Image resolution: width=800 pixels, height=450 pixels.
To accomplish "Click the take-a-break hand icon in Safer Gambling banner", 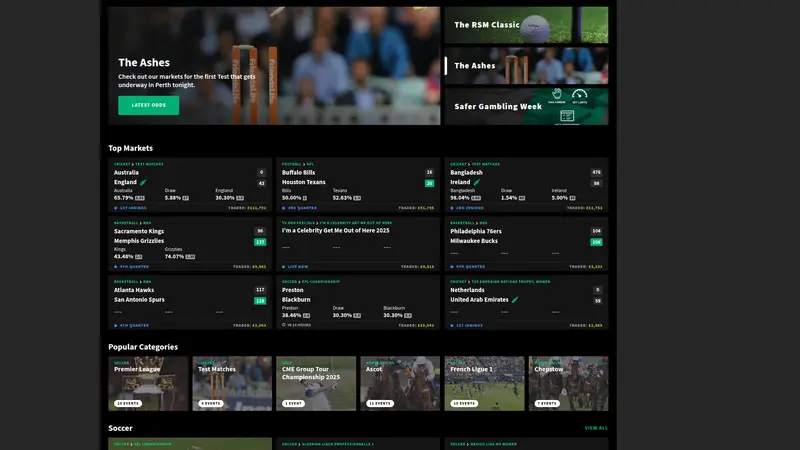I will (557, 95).
